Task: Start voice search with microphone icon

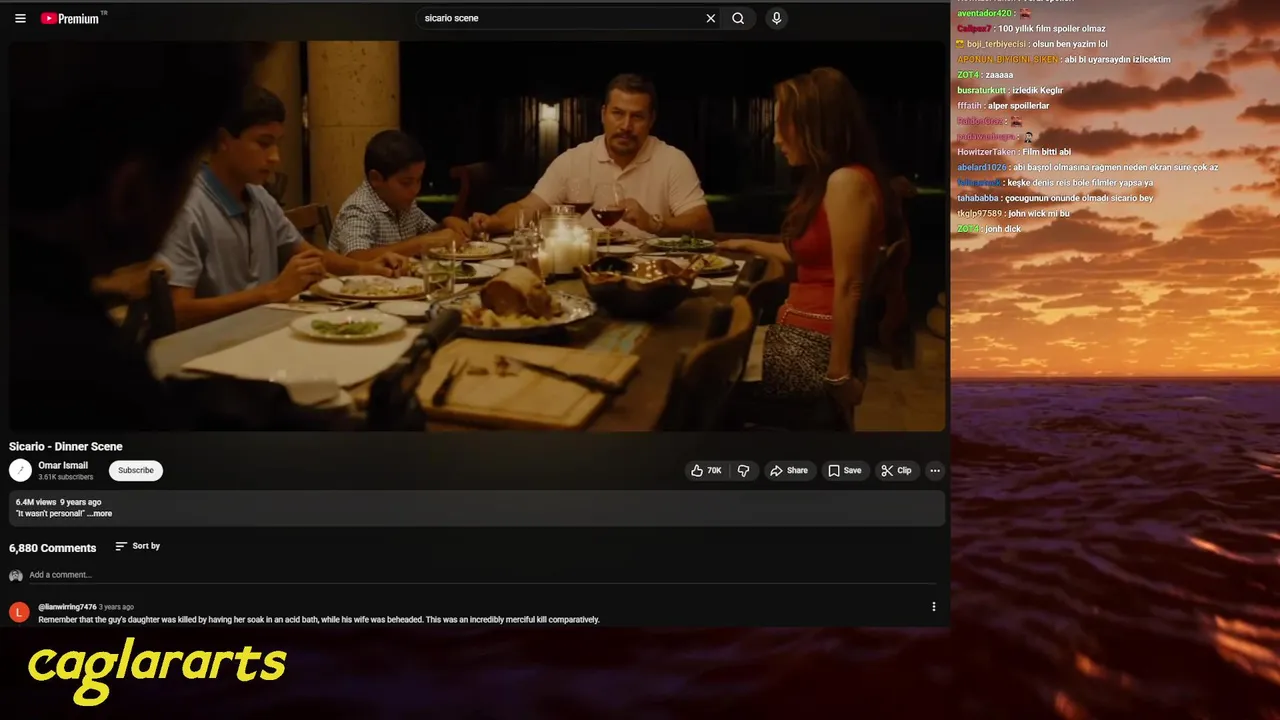Action: pyautogui.click(x=776, y=18)
